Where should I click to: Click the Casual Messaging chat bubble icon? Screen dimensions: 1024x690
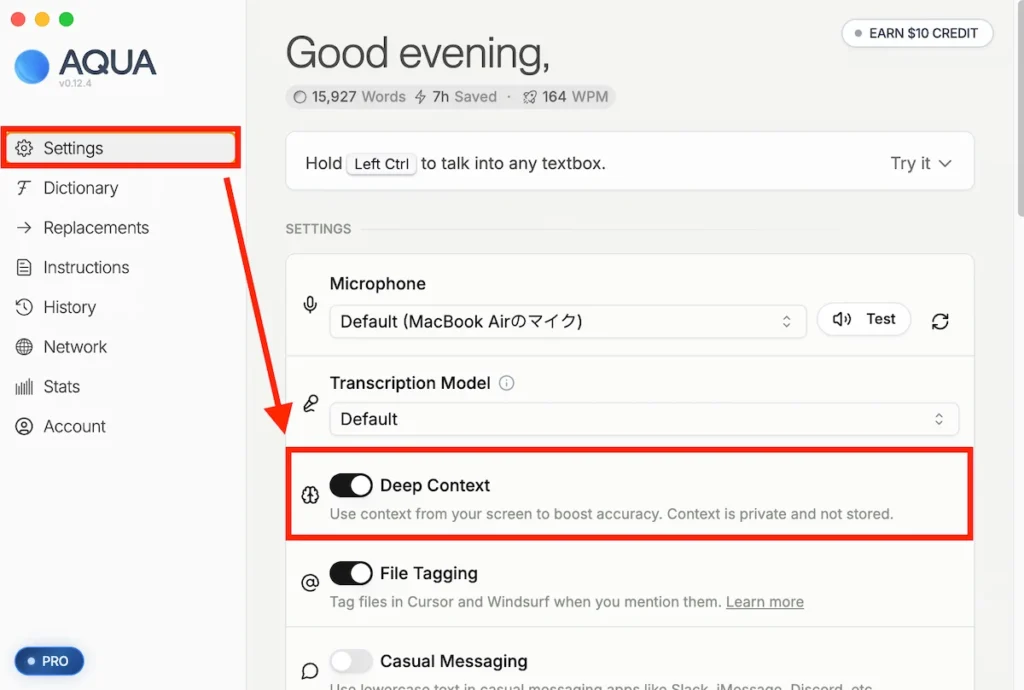[x=310, y=670]
